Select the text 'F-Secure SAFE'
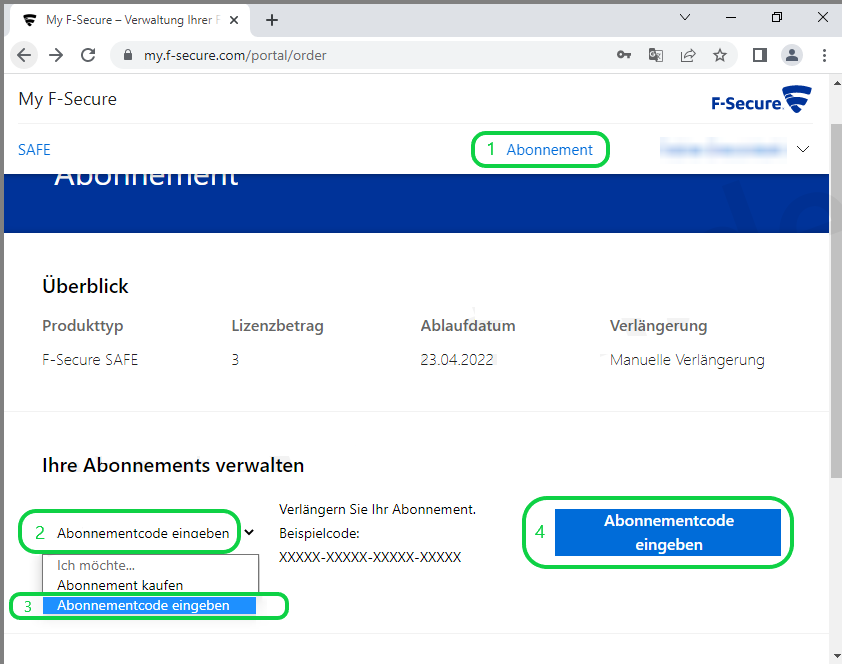This screenshot has width=842, height=664. point(90,360)
